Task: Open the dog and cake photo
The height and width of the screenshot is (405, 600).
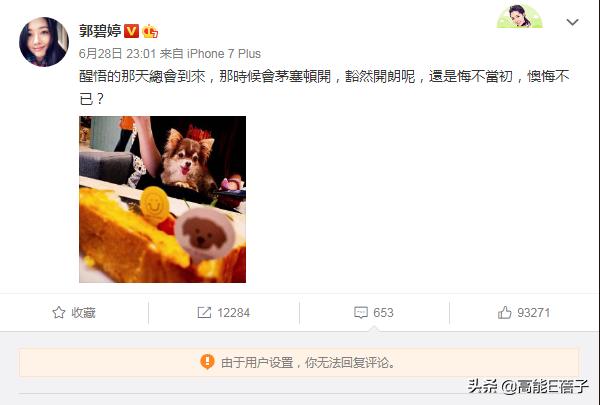Action: coord(163,199)
